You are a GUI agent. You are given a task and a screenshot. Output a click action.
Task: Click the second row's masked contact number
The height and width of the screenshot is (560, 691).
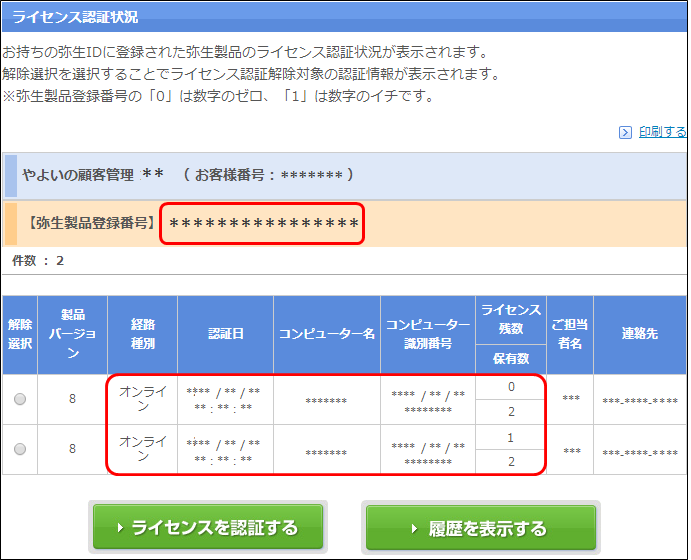point(640,452)
